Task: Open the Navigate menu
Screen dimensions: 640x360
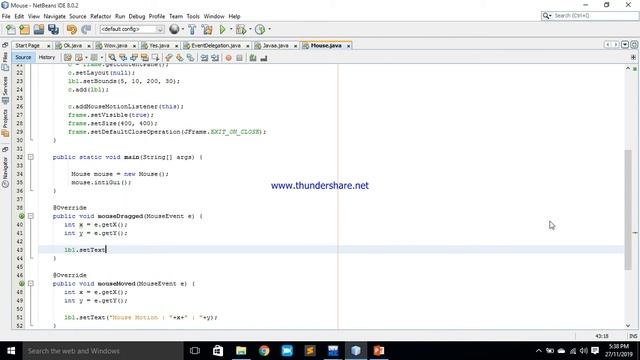Action: point(55,16)
